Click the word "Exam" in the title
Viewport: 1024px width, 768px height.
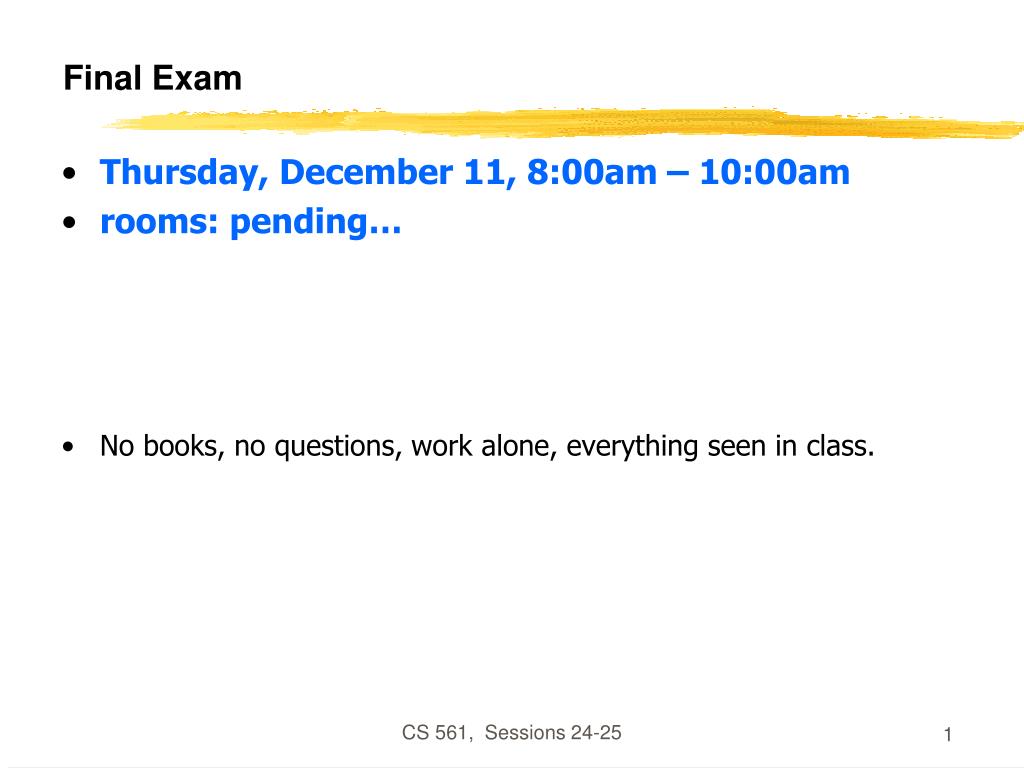click(x=197, y=78)
